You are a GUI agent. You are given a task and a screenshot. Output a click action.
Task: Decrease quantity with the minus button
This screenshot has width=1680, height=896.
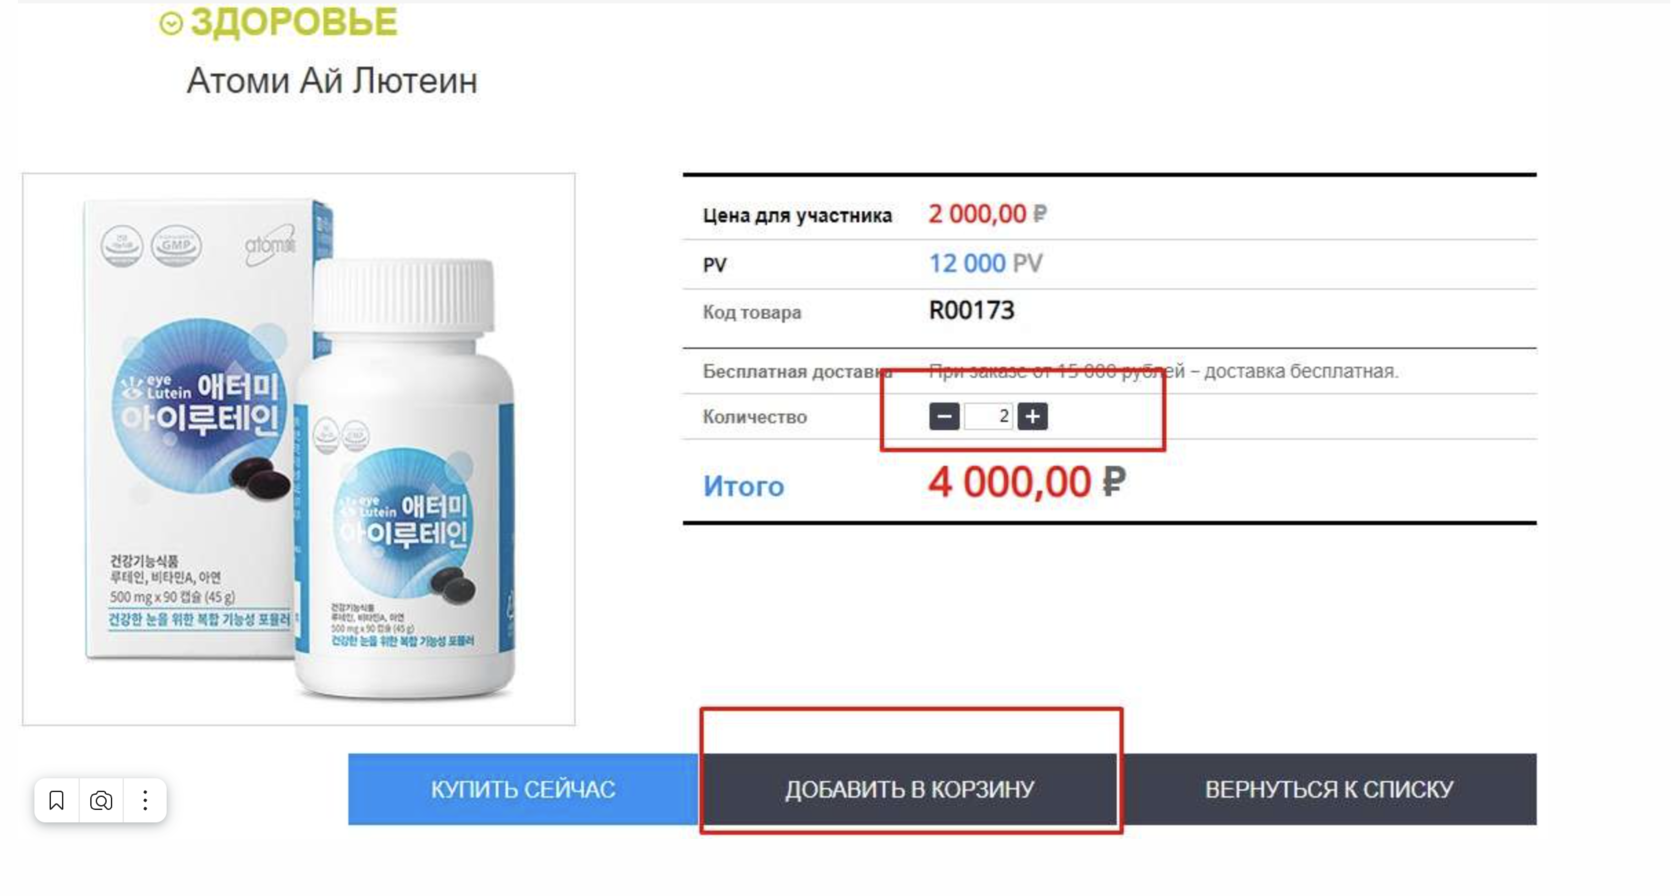(x=944, y=416)
